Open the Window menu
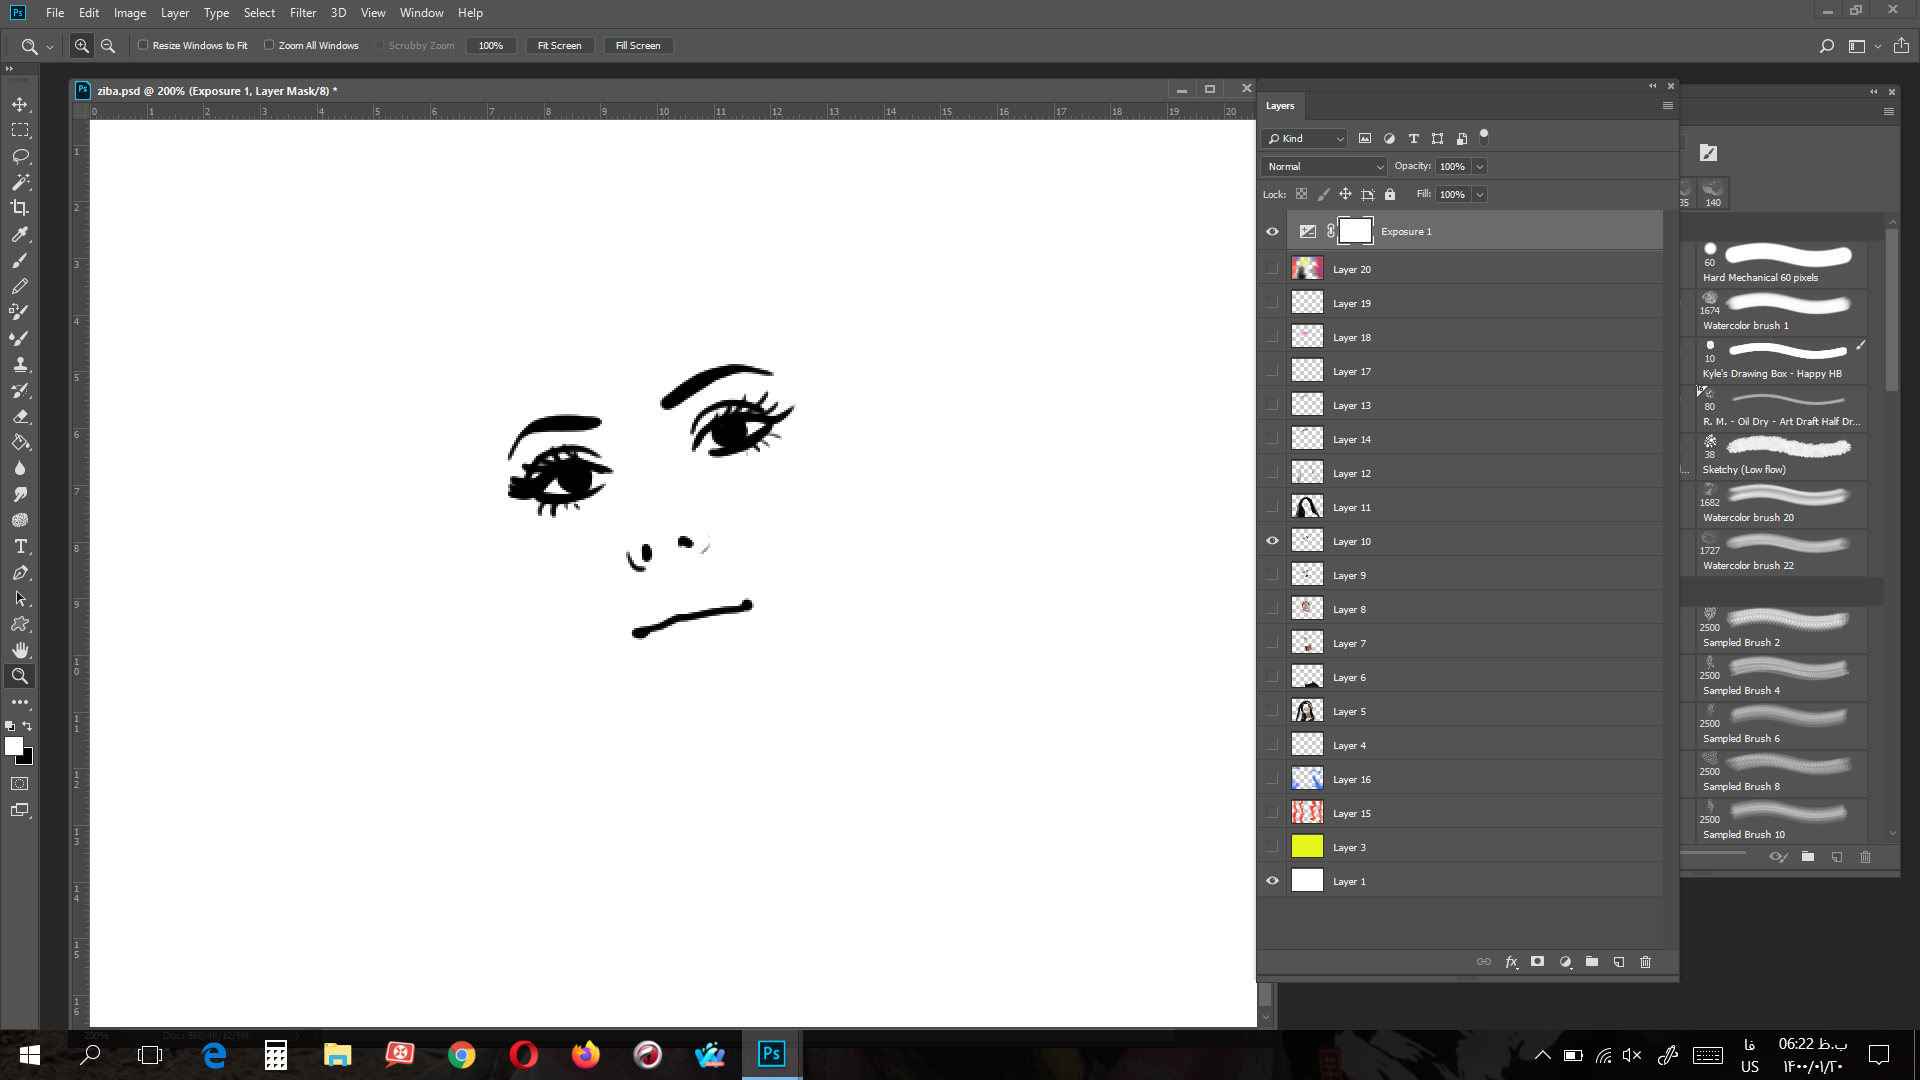1920x1080 pixels. [x=421, y=13]
